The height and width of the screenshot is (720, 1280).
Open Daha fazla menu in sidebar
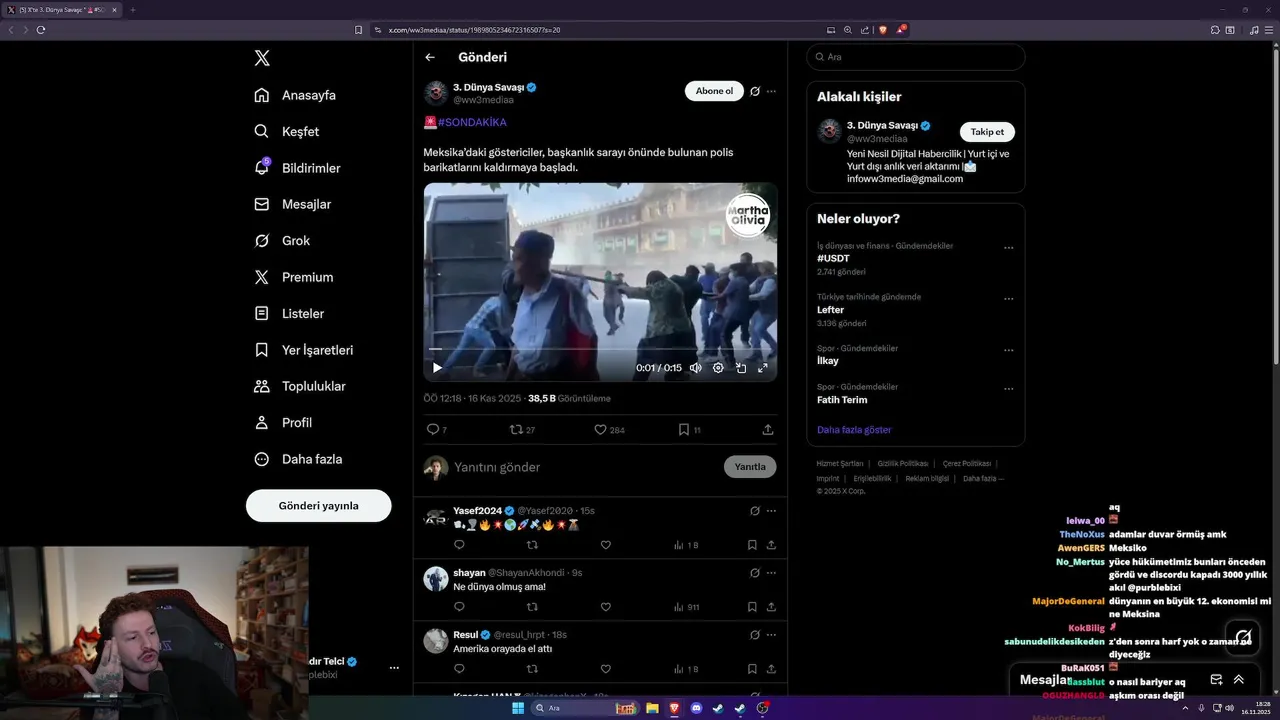tap(298, 459)
